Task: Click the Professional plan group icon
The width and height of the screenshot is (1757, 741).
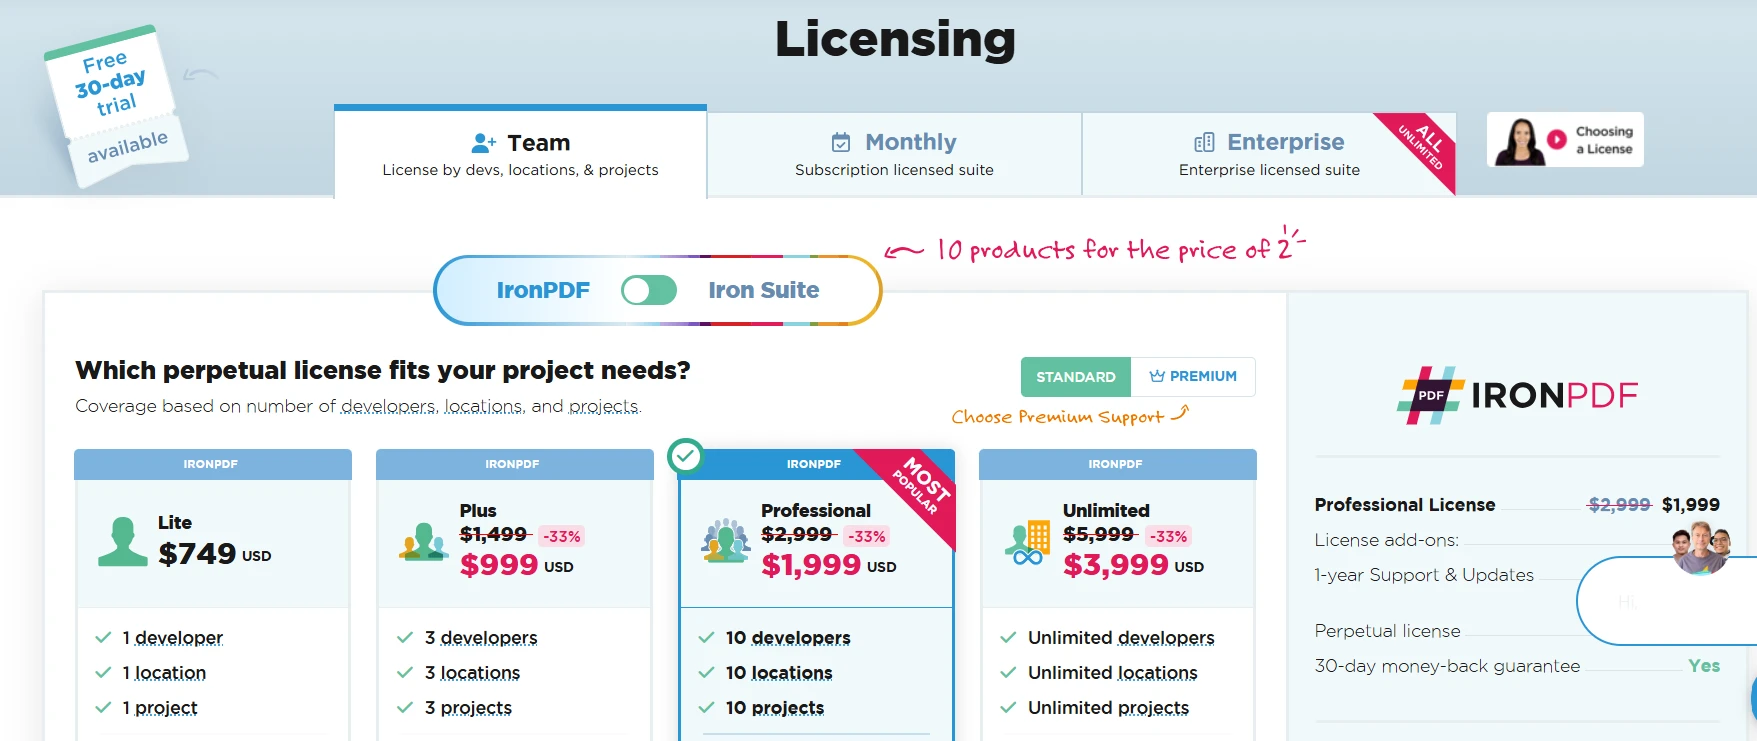Action: tap(726, 541)
